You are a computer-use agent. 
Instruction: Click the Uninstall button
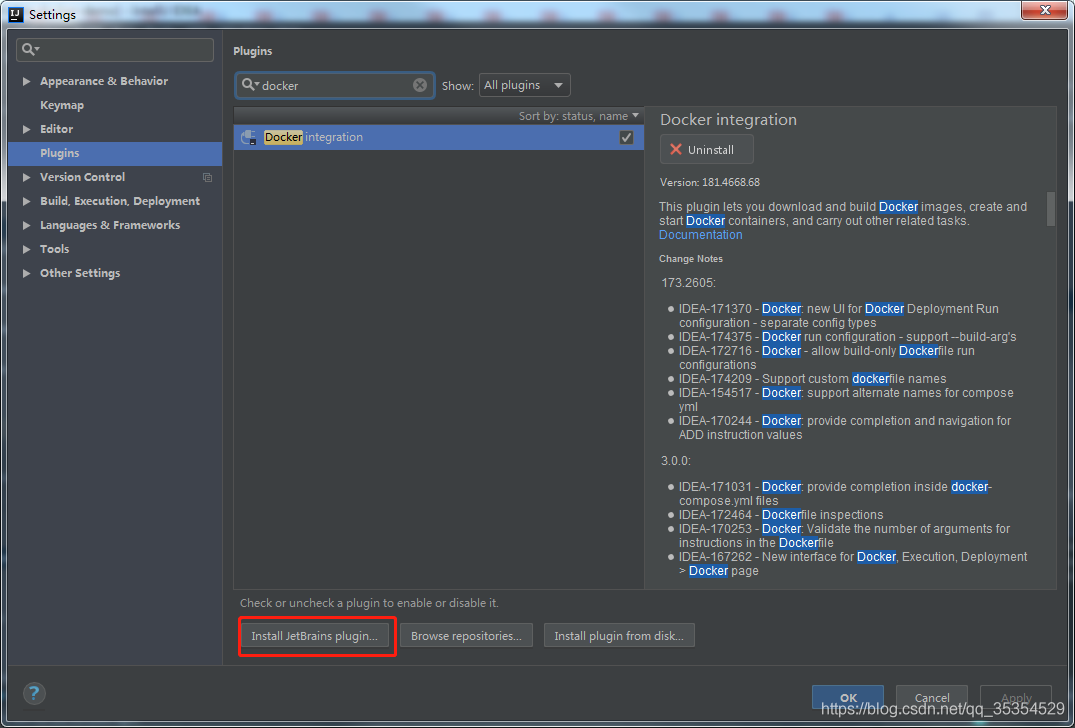click(706, 148)
